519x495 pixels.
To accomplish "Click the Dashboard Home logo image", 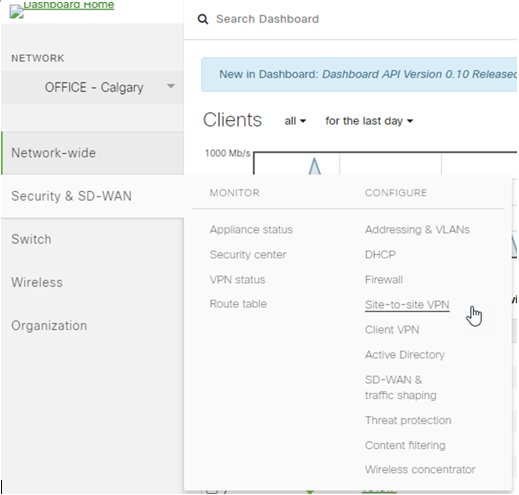I will tap(16, 12).
